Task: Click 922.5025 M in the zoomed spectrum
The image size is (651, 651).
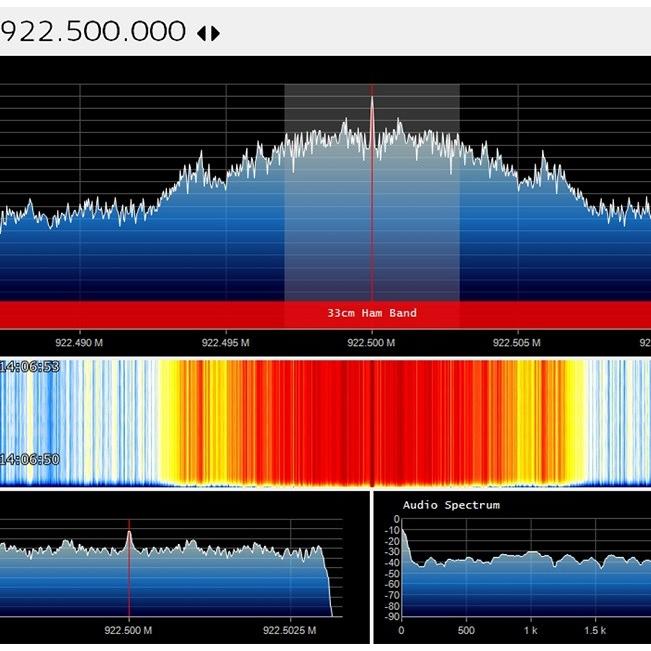Action: coord(291,631)
